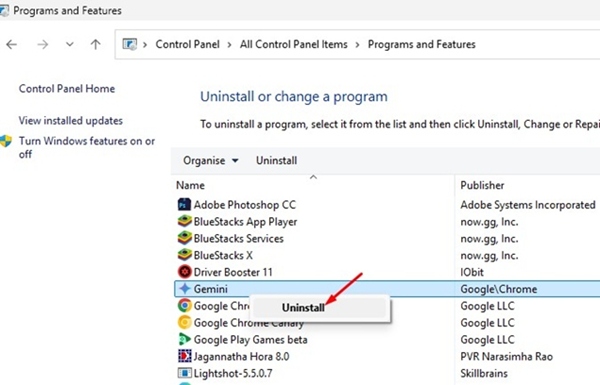Select Jagannatha Hora 8.0 name text
The image size is (600, 385).
(241, 356)
